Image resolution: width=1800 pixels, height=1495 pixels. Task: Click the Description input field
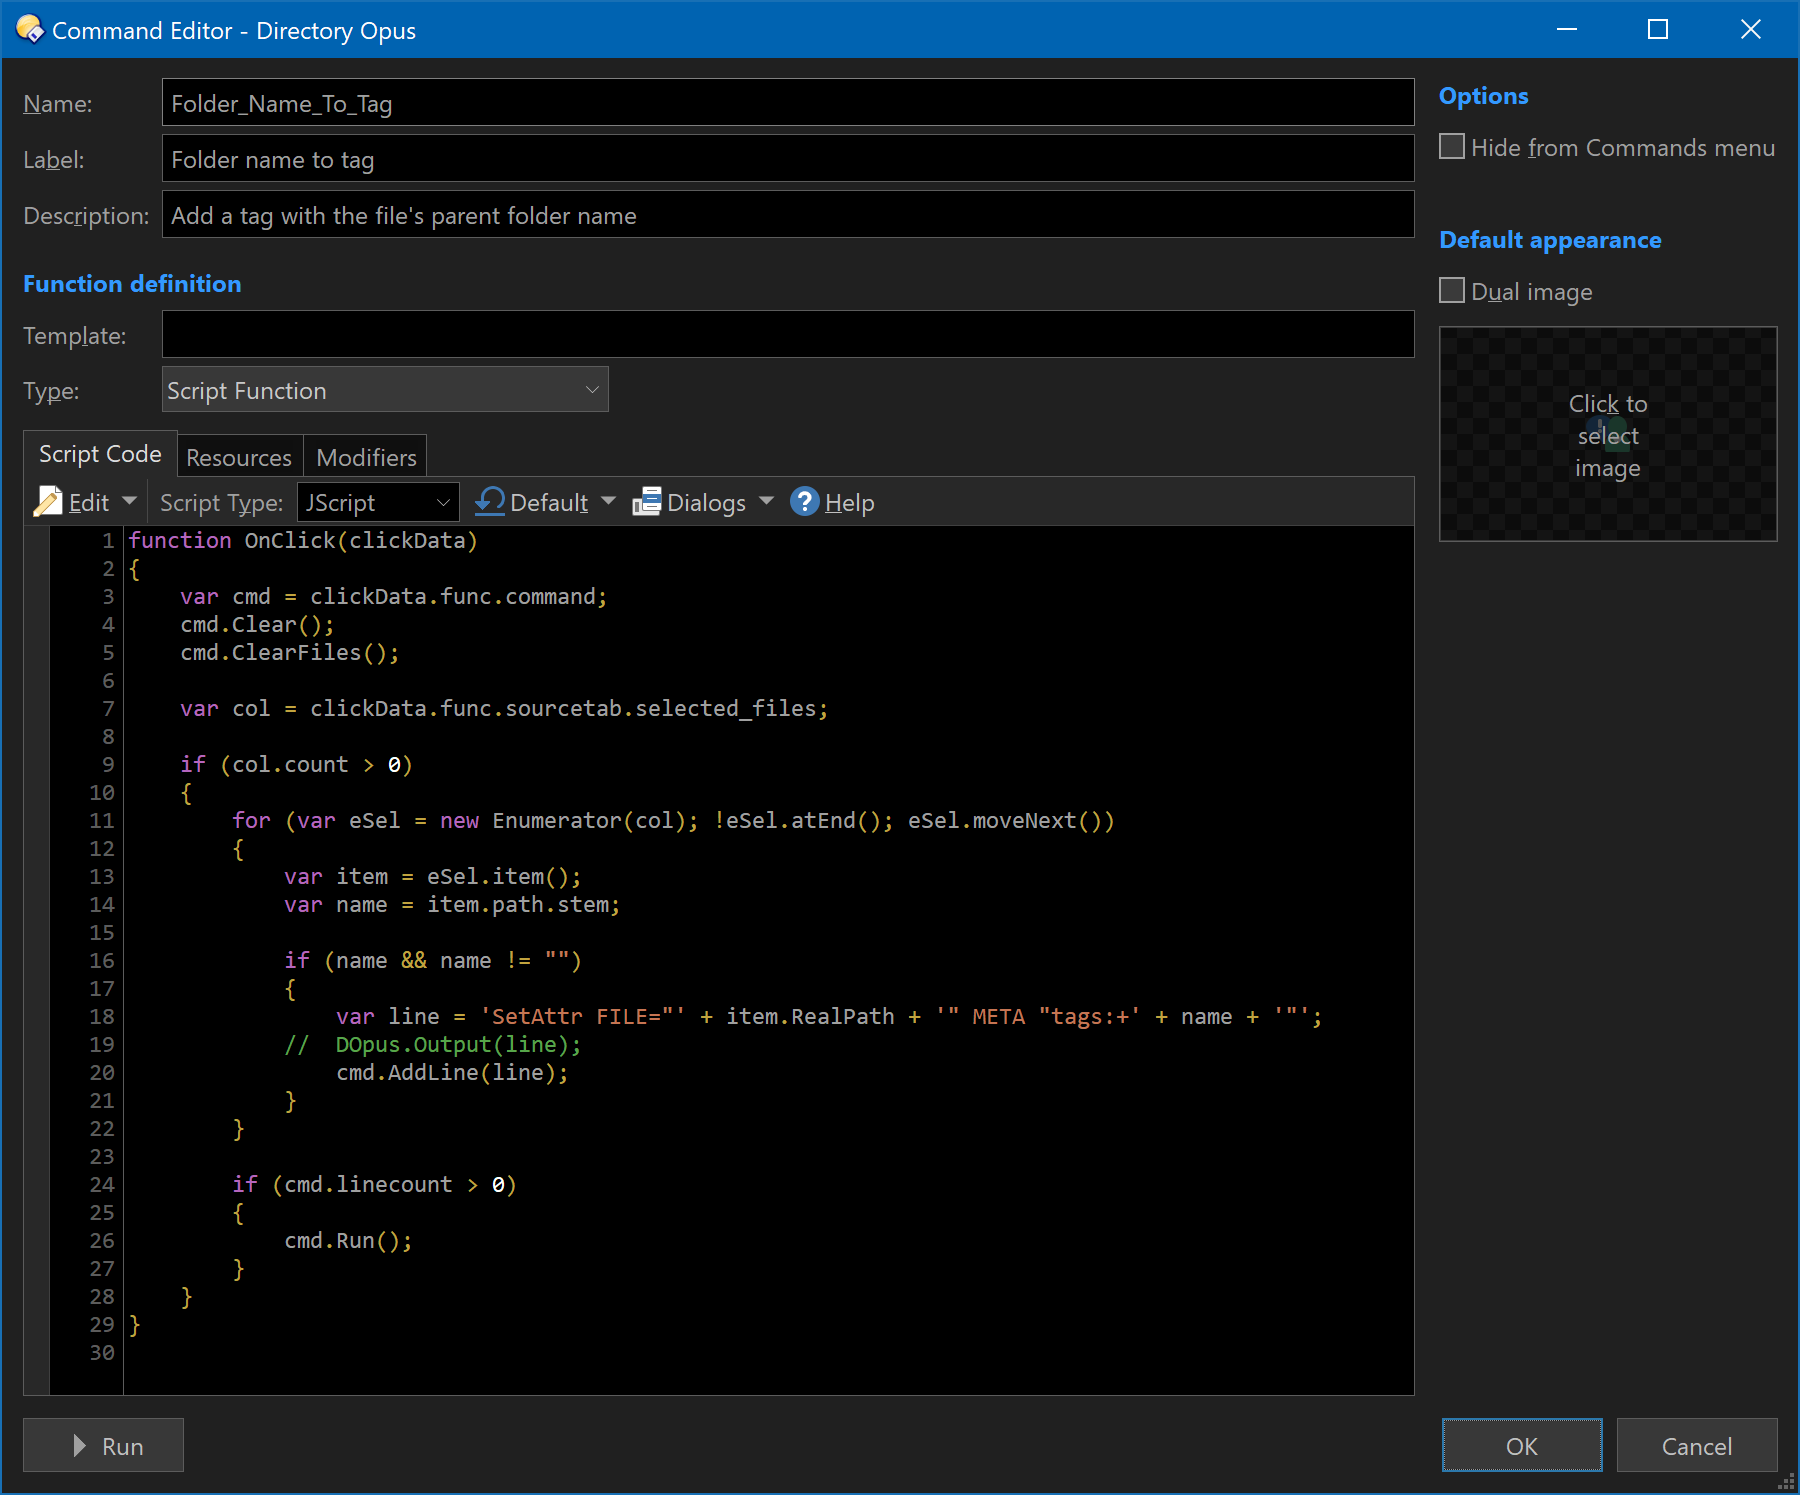click(788, 214)
